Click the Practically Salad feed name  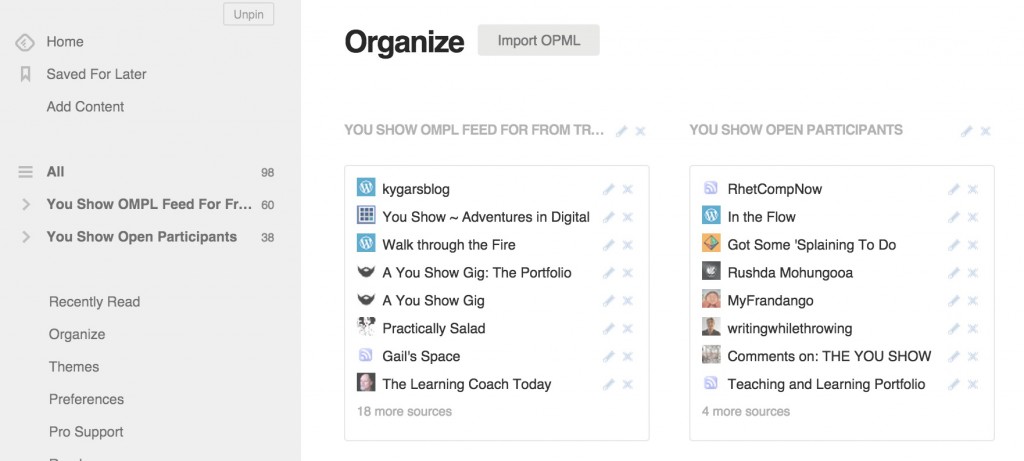pos(434,328)
